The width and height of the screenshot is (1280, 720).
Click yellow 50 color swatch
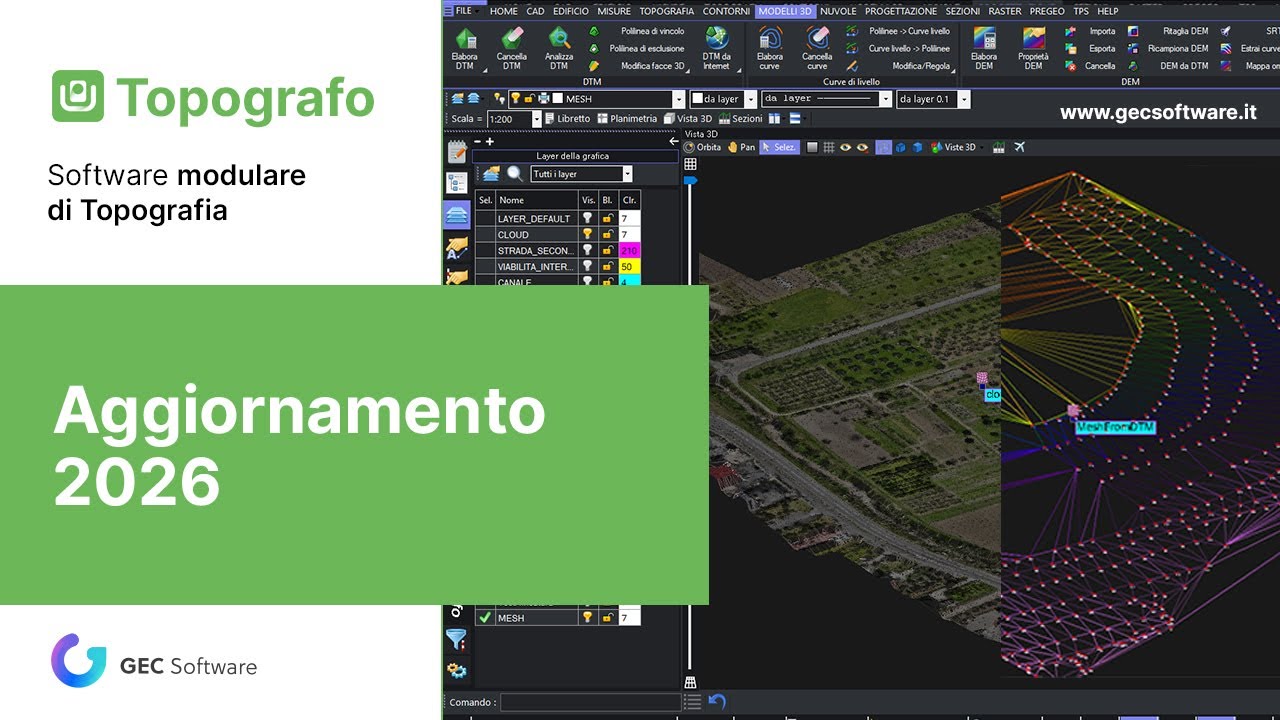[x=629, y=266]
